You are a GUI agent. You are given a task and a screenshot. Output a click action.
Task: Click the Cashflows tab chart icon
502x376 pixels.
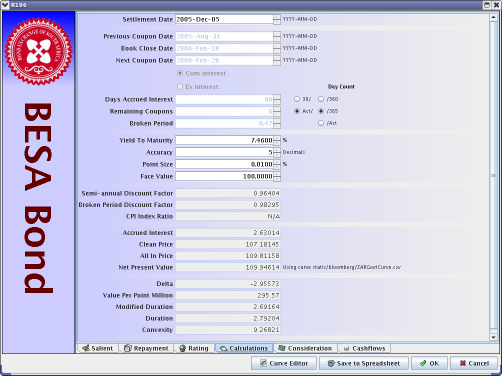coord(346,349)
